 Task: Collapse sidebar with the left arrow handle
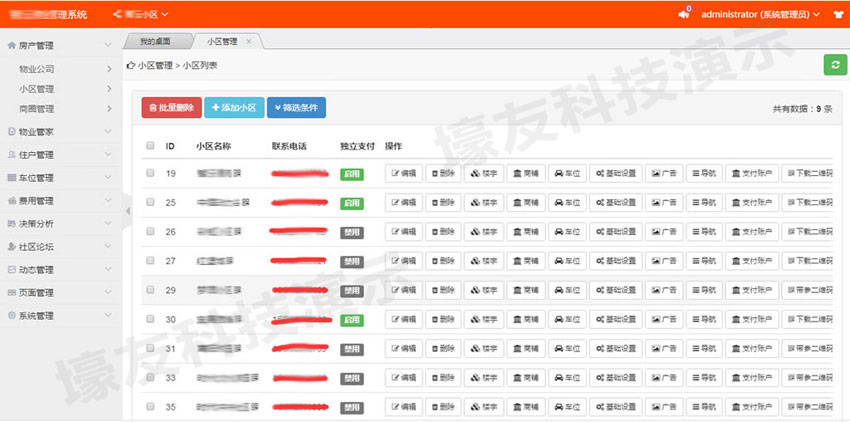(128, 211)
